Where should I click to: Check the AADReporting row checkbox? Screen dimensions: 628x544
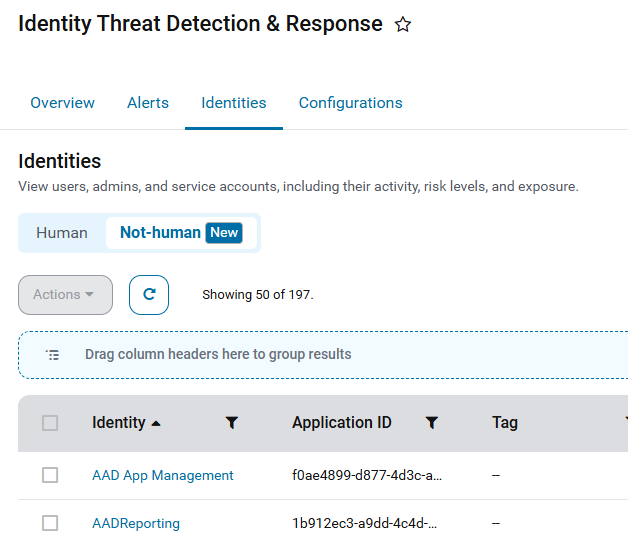coord(50,523)
